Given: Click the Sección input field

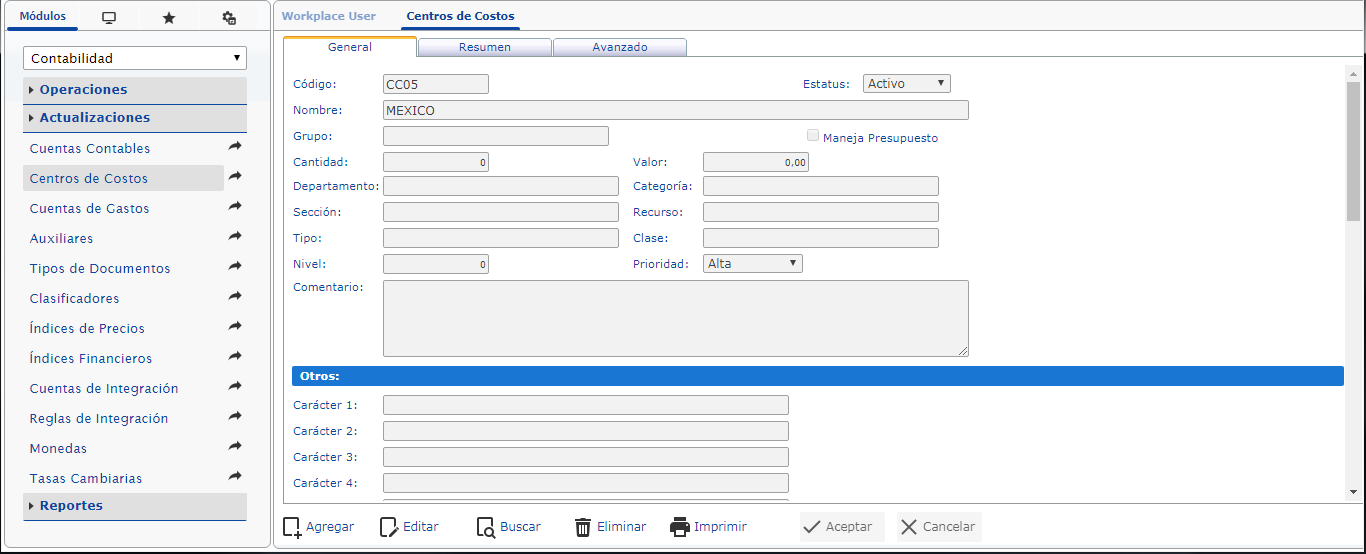Looking at the screenshot, I should 501,212.
